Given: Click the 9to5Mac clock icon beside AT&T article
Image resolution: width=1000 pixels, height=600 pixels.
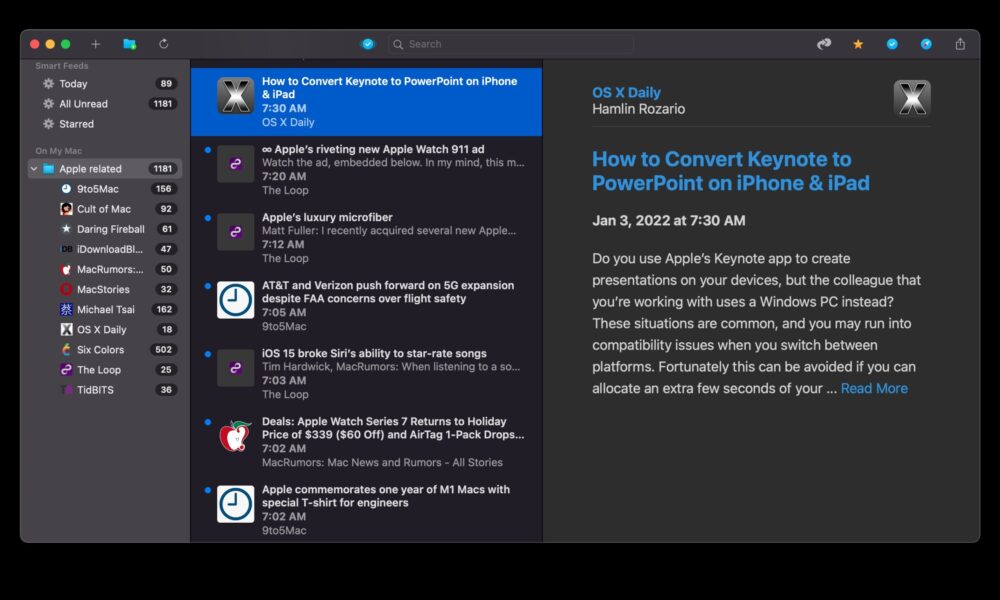Looking at the screenshot, I should click(235, 300).
